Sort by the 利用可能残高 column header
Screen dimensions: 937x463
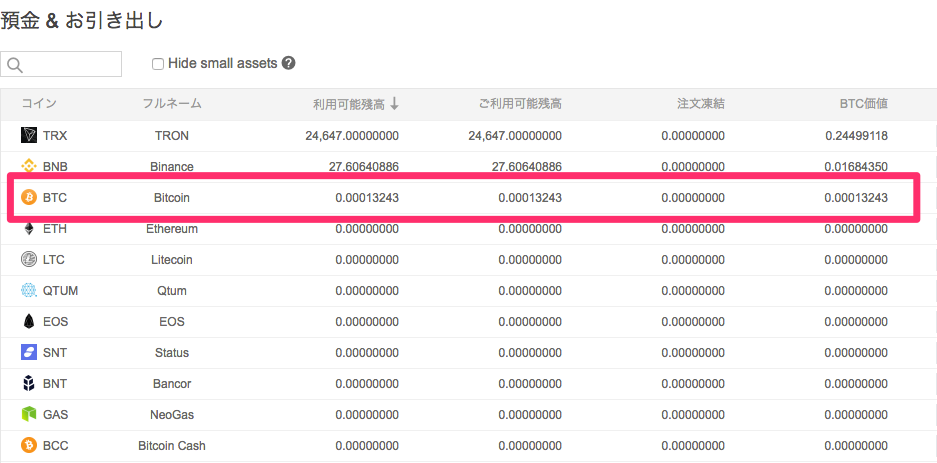click(349, 104)
